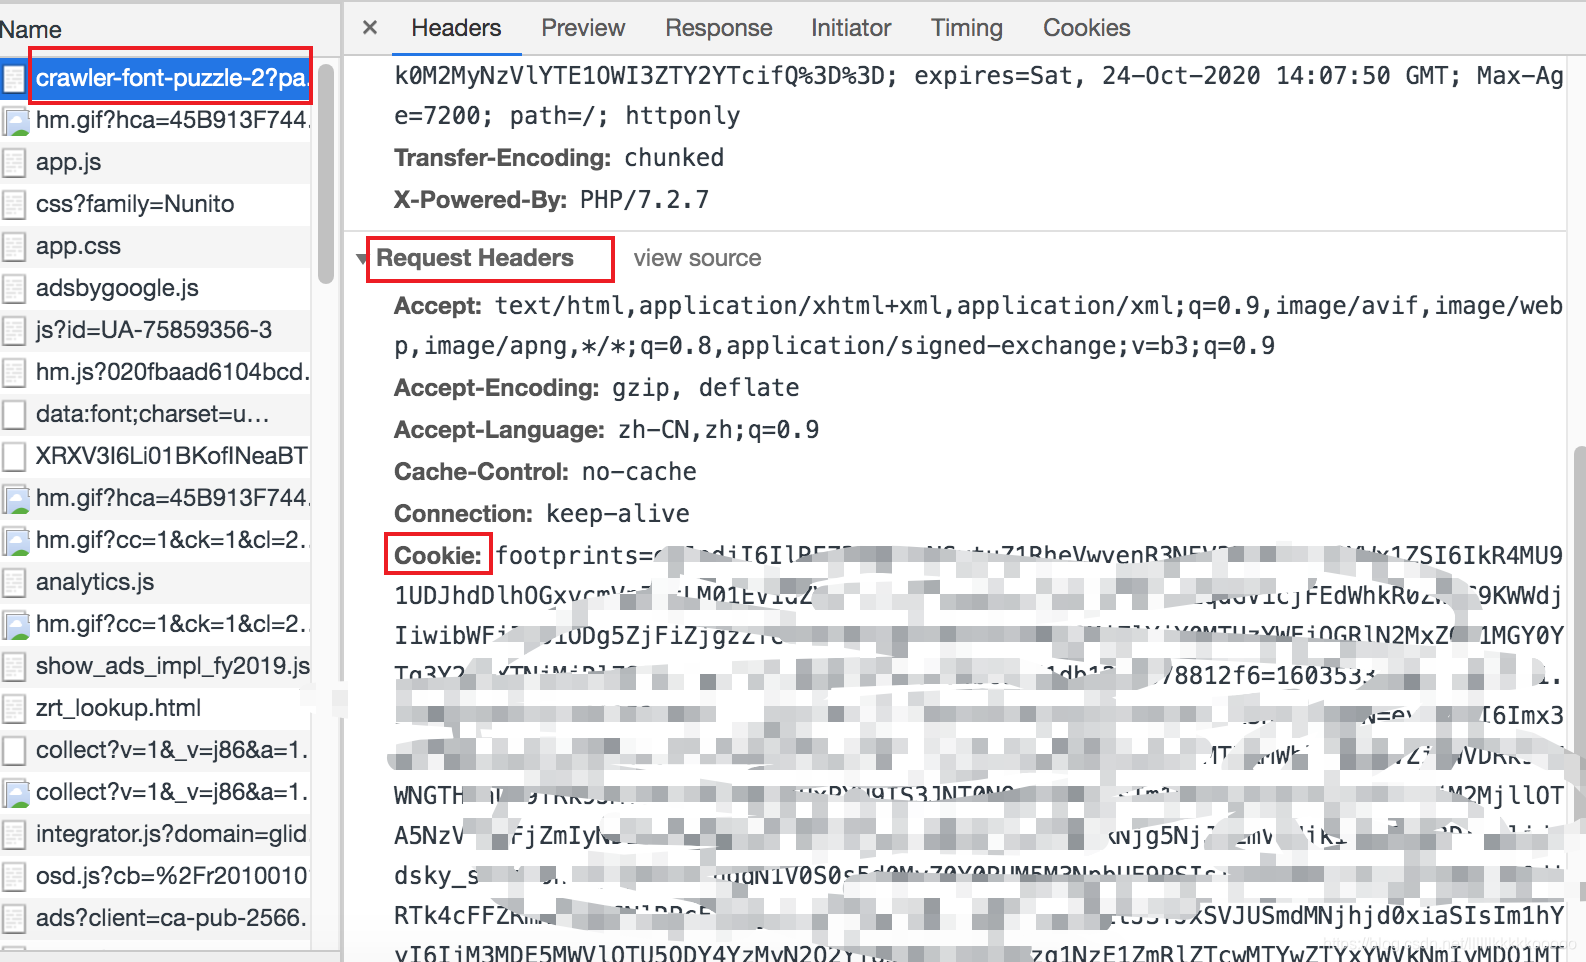This screenshot has height=962, width=1586.
Task: Select the osd.js?cb request
Action: coord(155,876)
